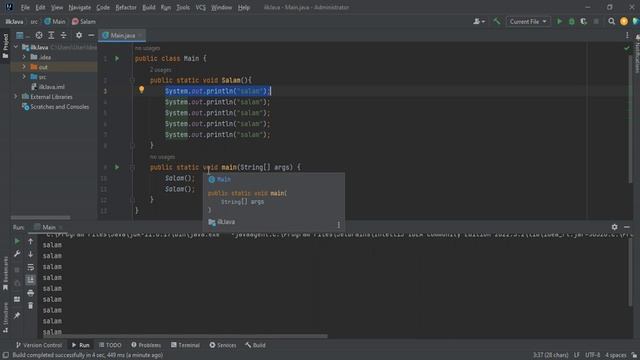Build the project with the hammer icon

(497, 22)
